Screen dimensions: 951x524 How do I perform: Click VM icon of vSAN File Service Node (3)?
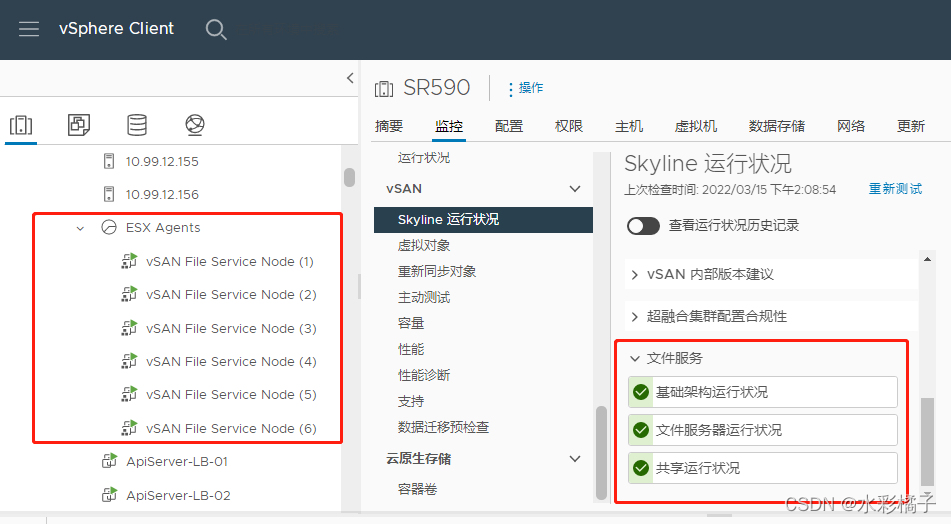pyautogui.click(x=129, y=328)
